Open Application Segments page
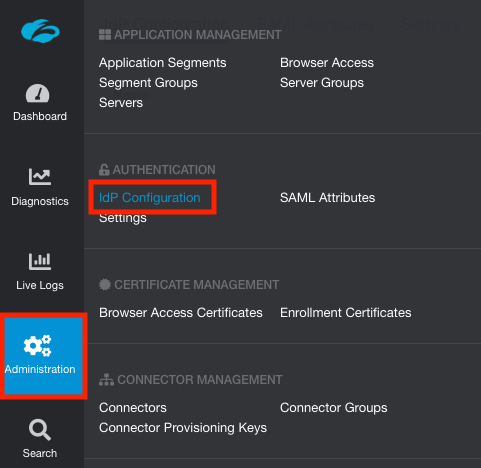481x468 pixels. [163, 63]
